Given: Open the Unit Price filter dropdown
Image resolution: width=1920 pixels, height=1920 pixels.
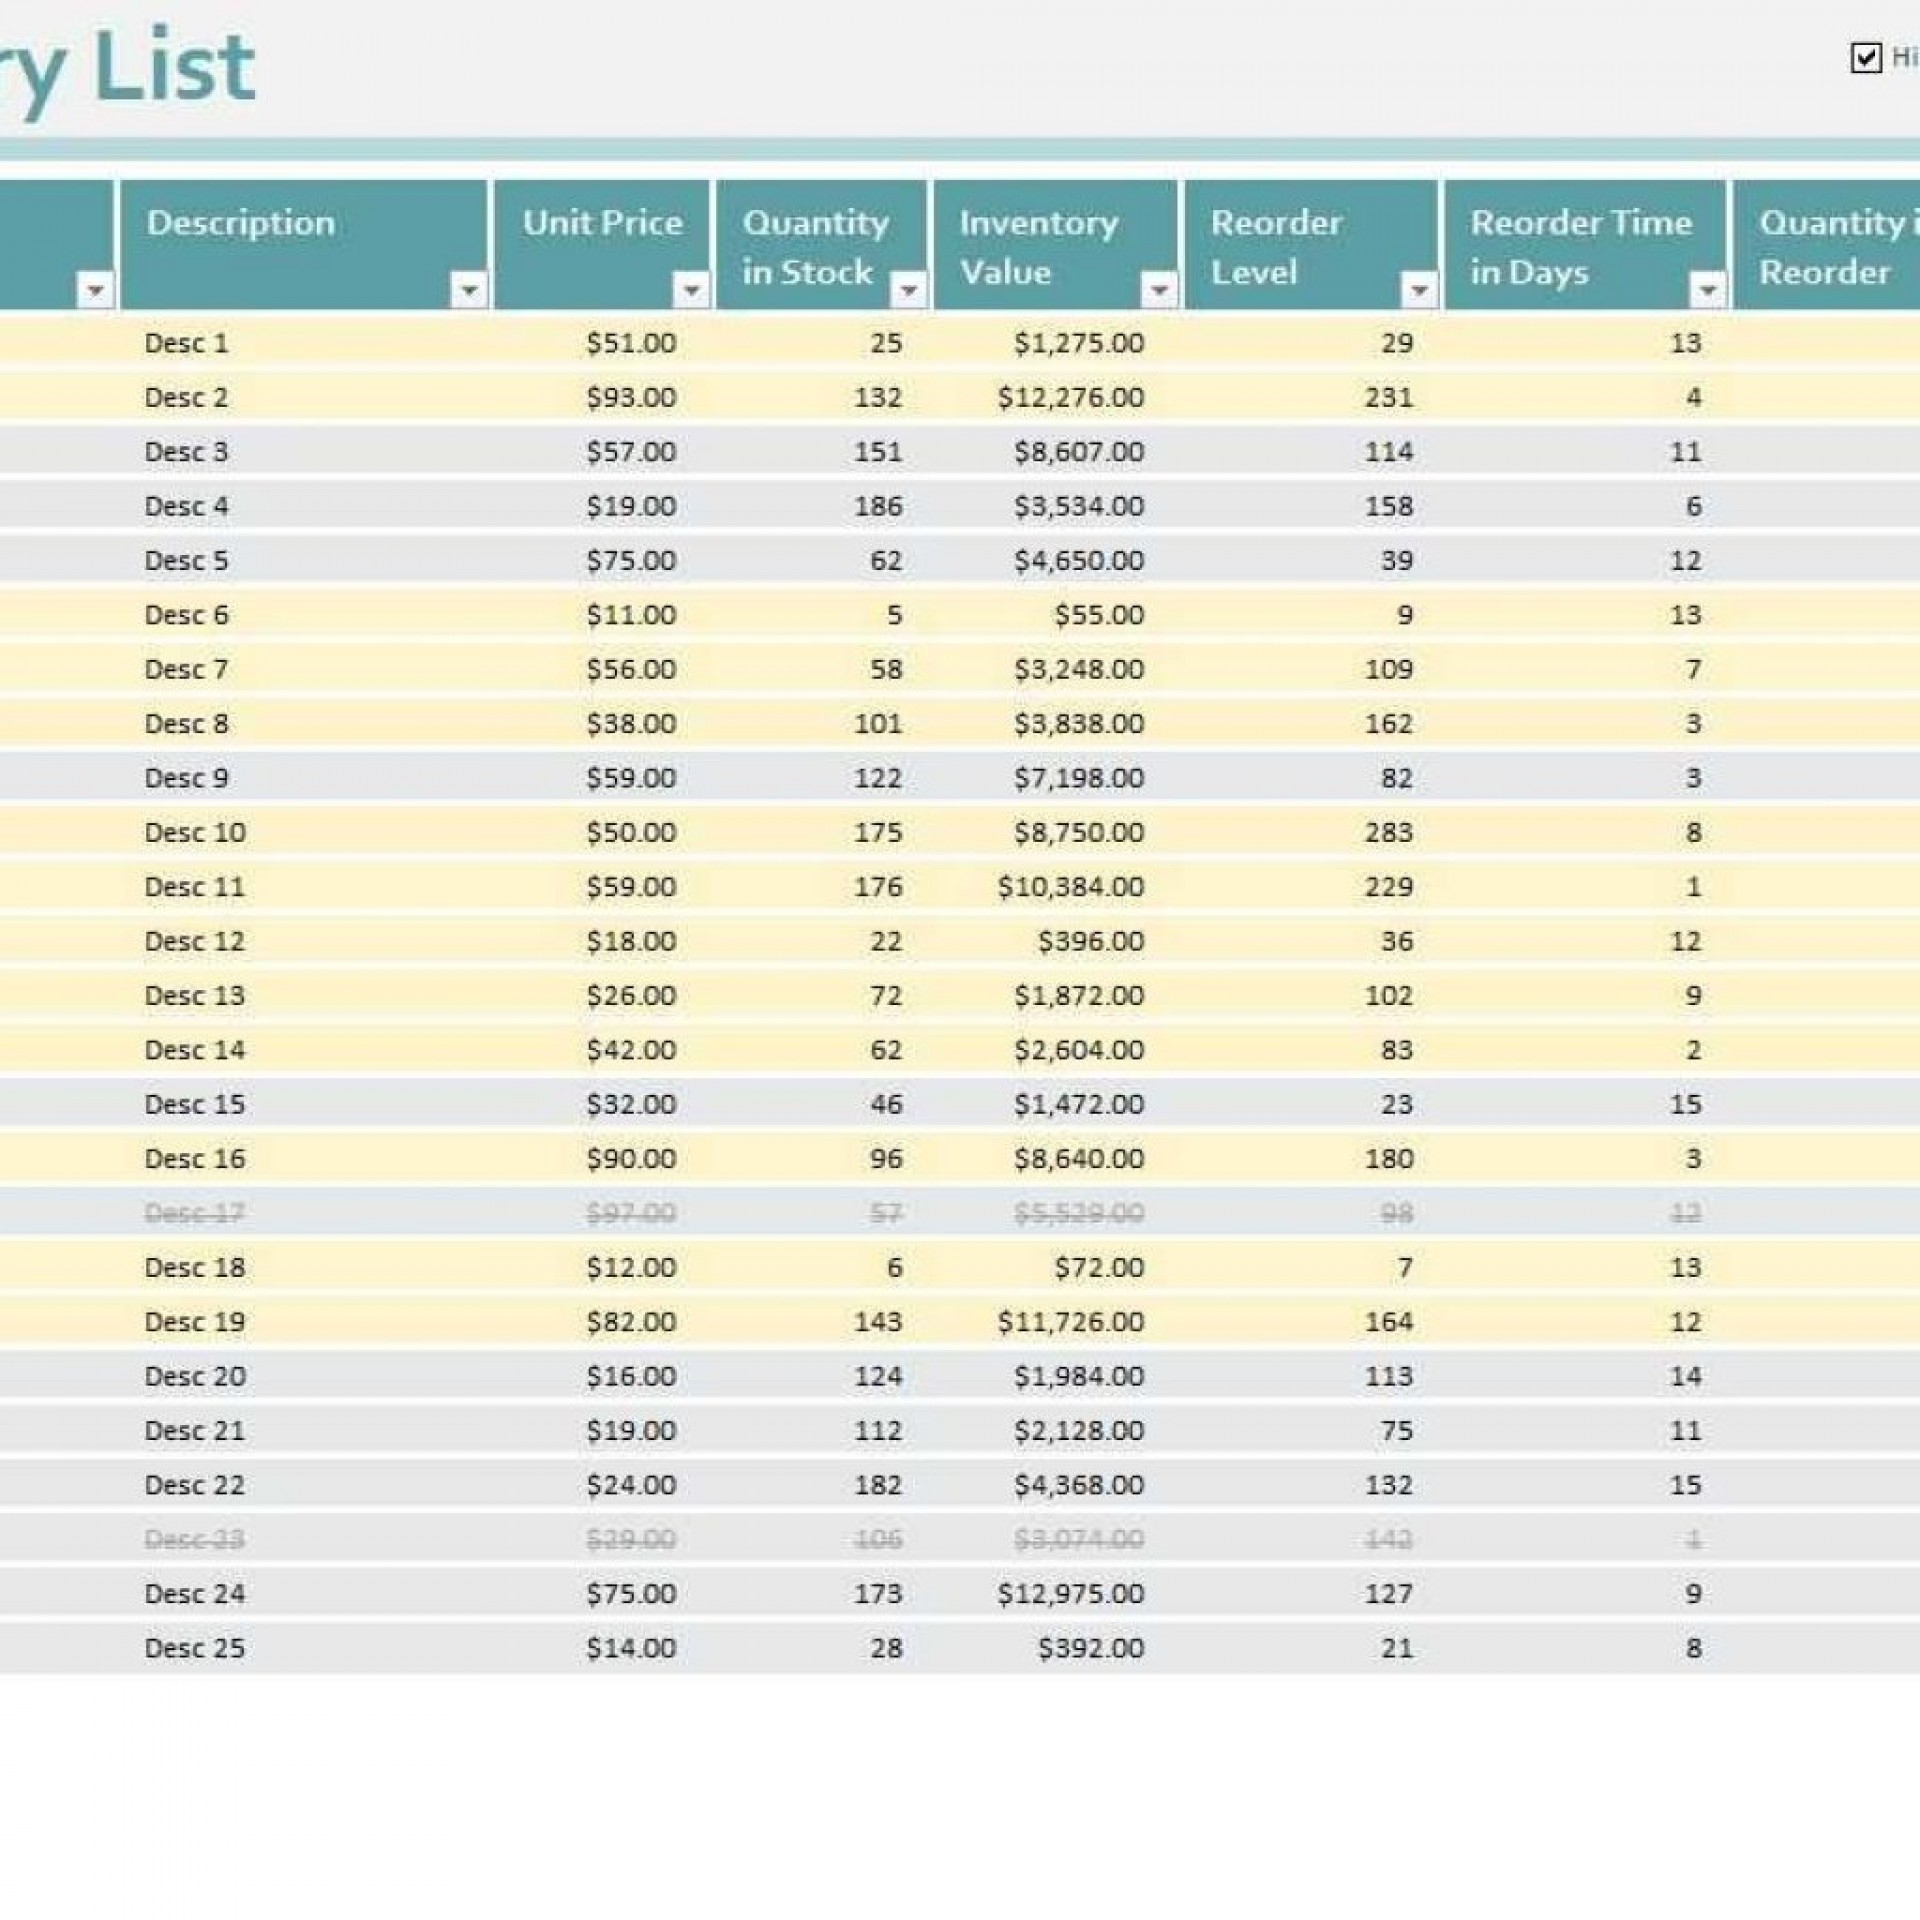Looking at the screenshot, I should (690, 290).
